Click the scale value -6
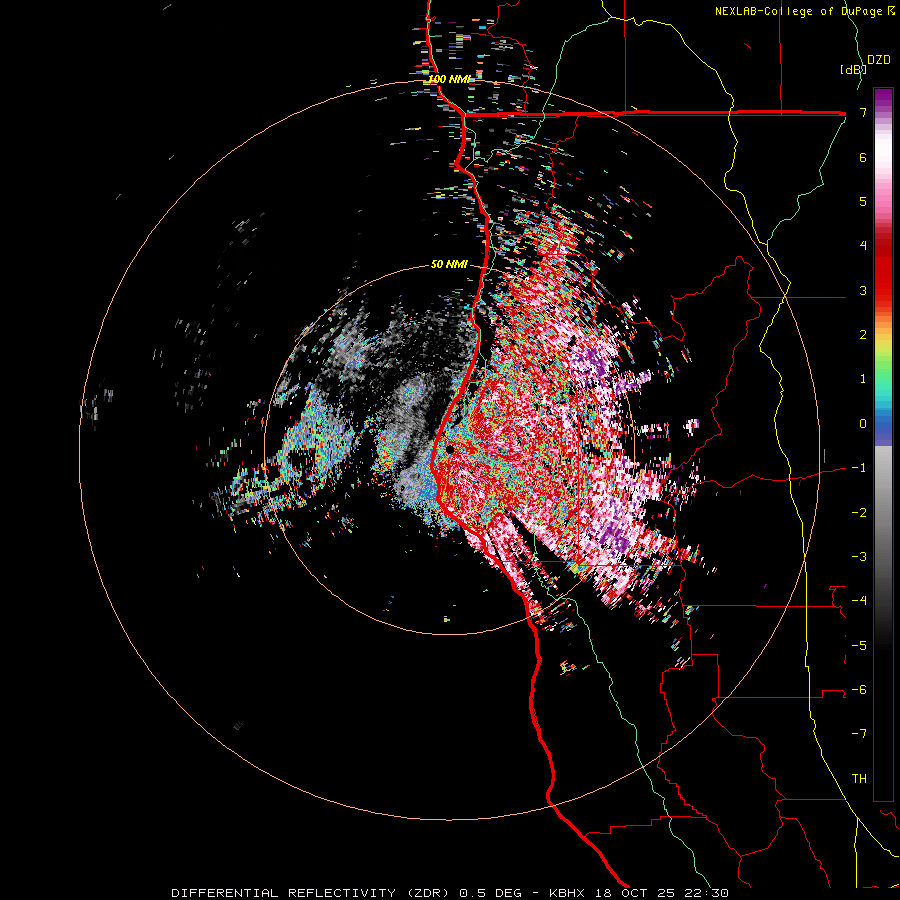The width and height of the screenshot is (900, 900). pos(859,690)
